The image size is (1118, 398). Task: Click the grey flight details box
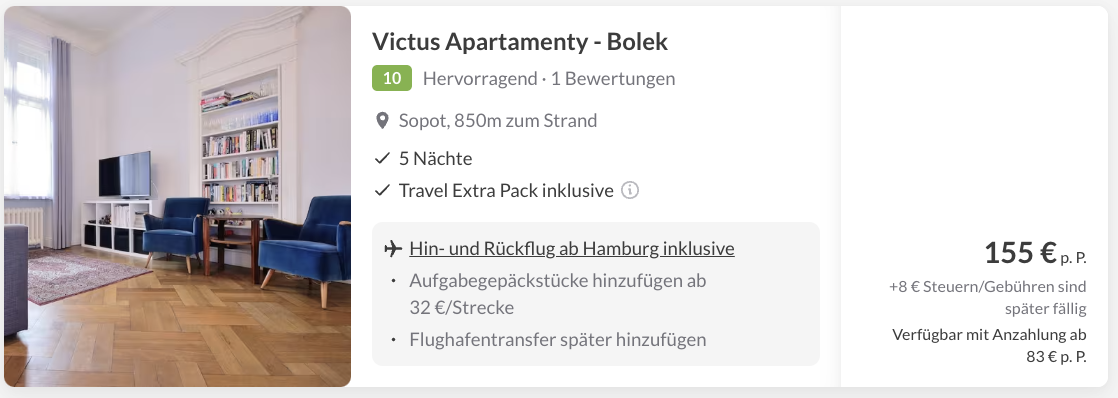click(596, 294)
